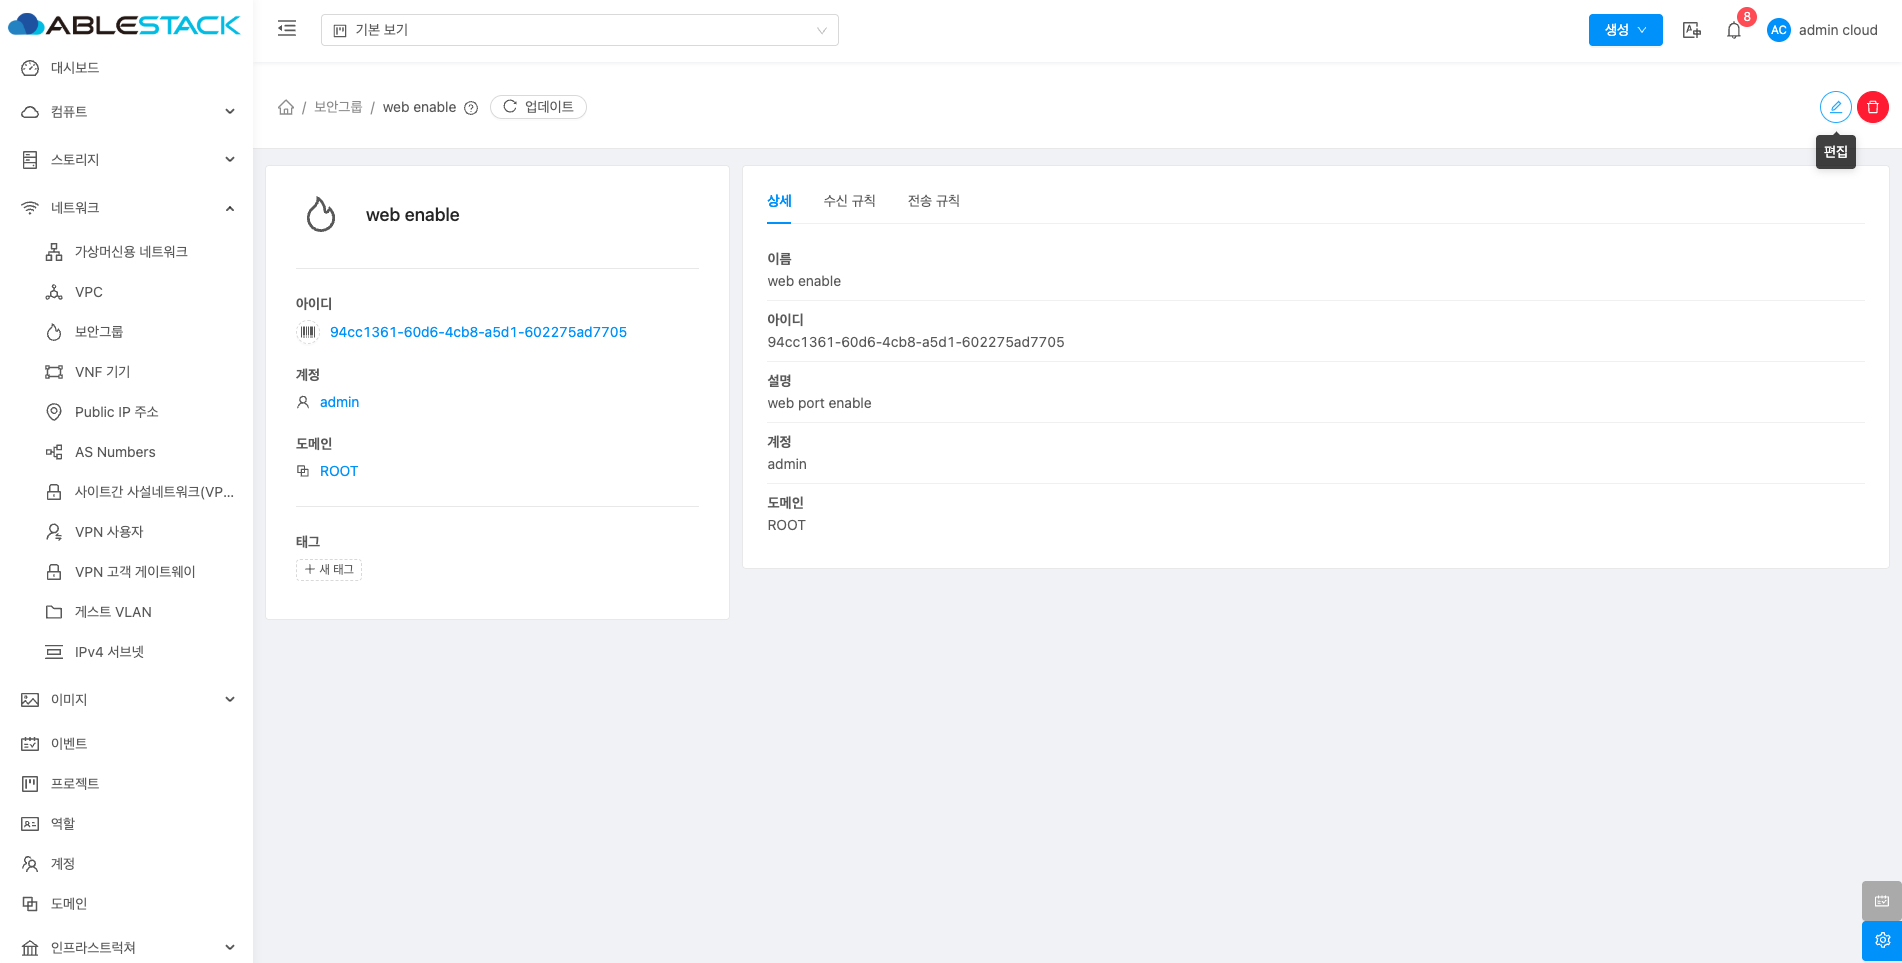Open the settings gear at bottom right

coord(1882,940)
